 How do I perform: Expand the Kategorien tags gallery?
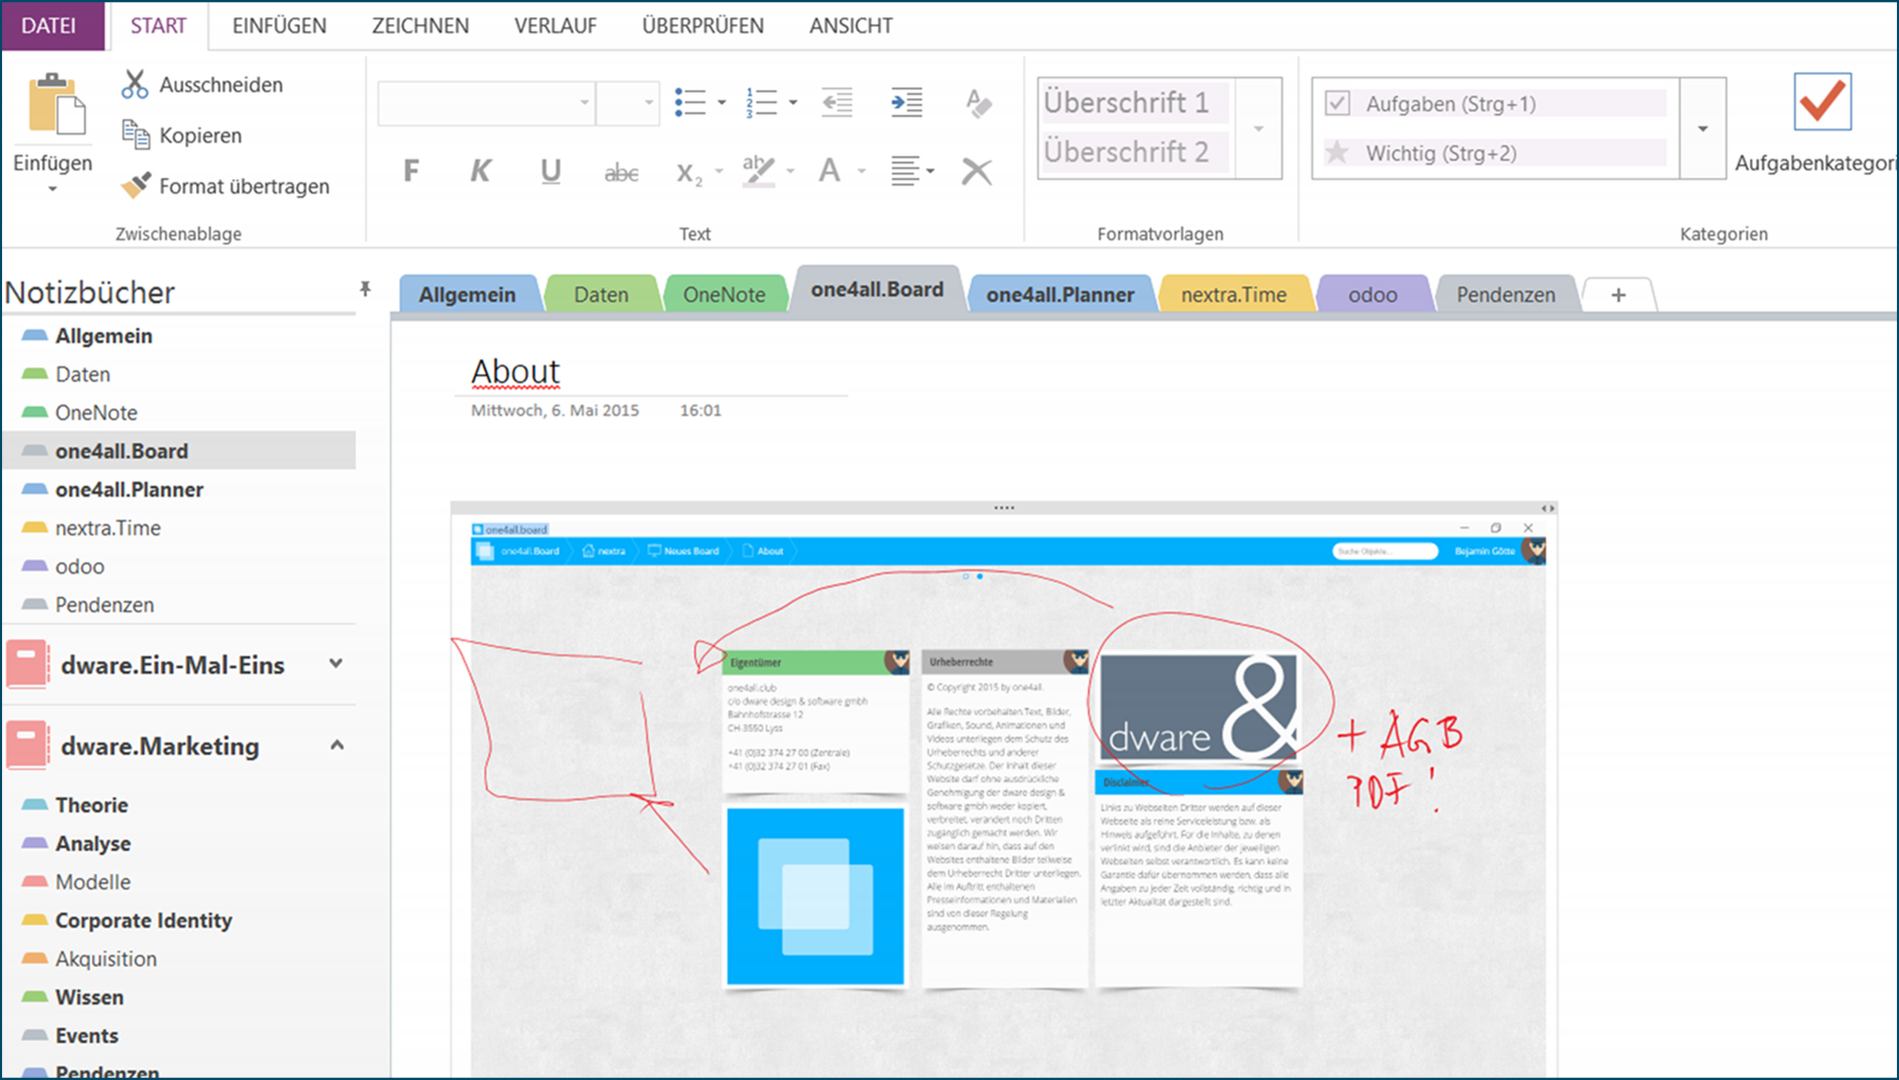(x=1703, y=129)
